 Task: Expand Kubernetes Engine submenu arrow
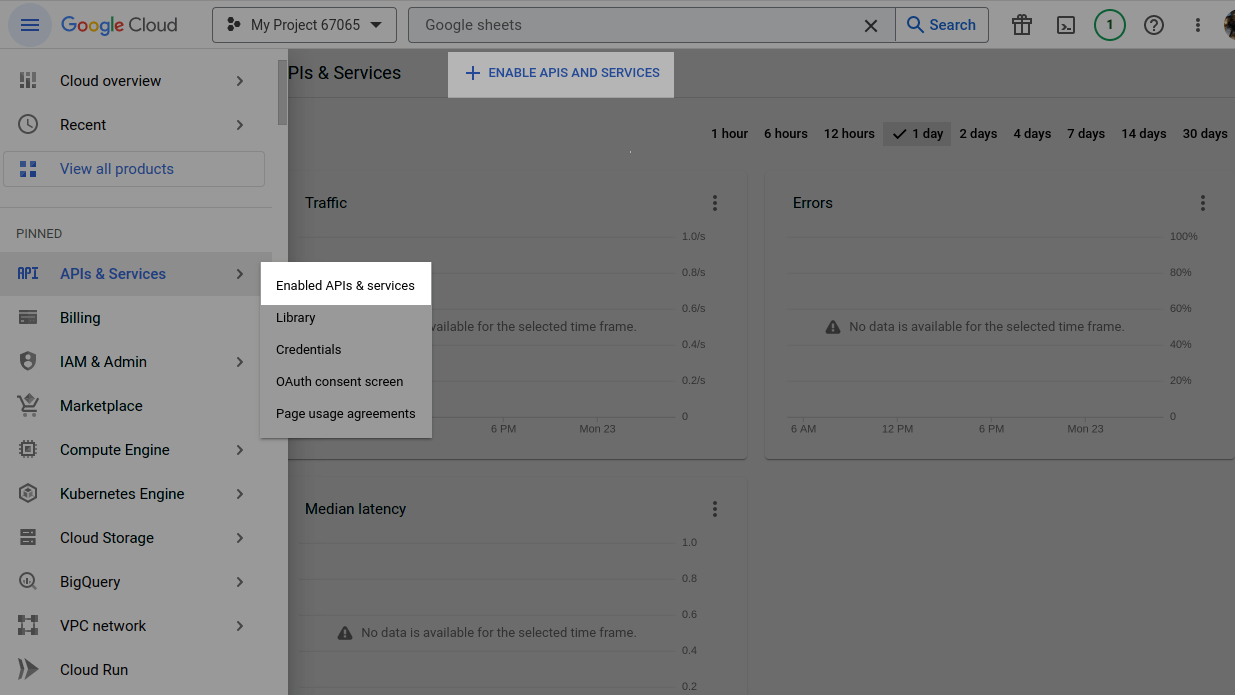tap(240, 494)
